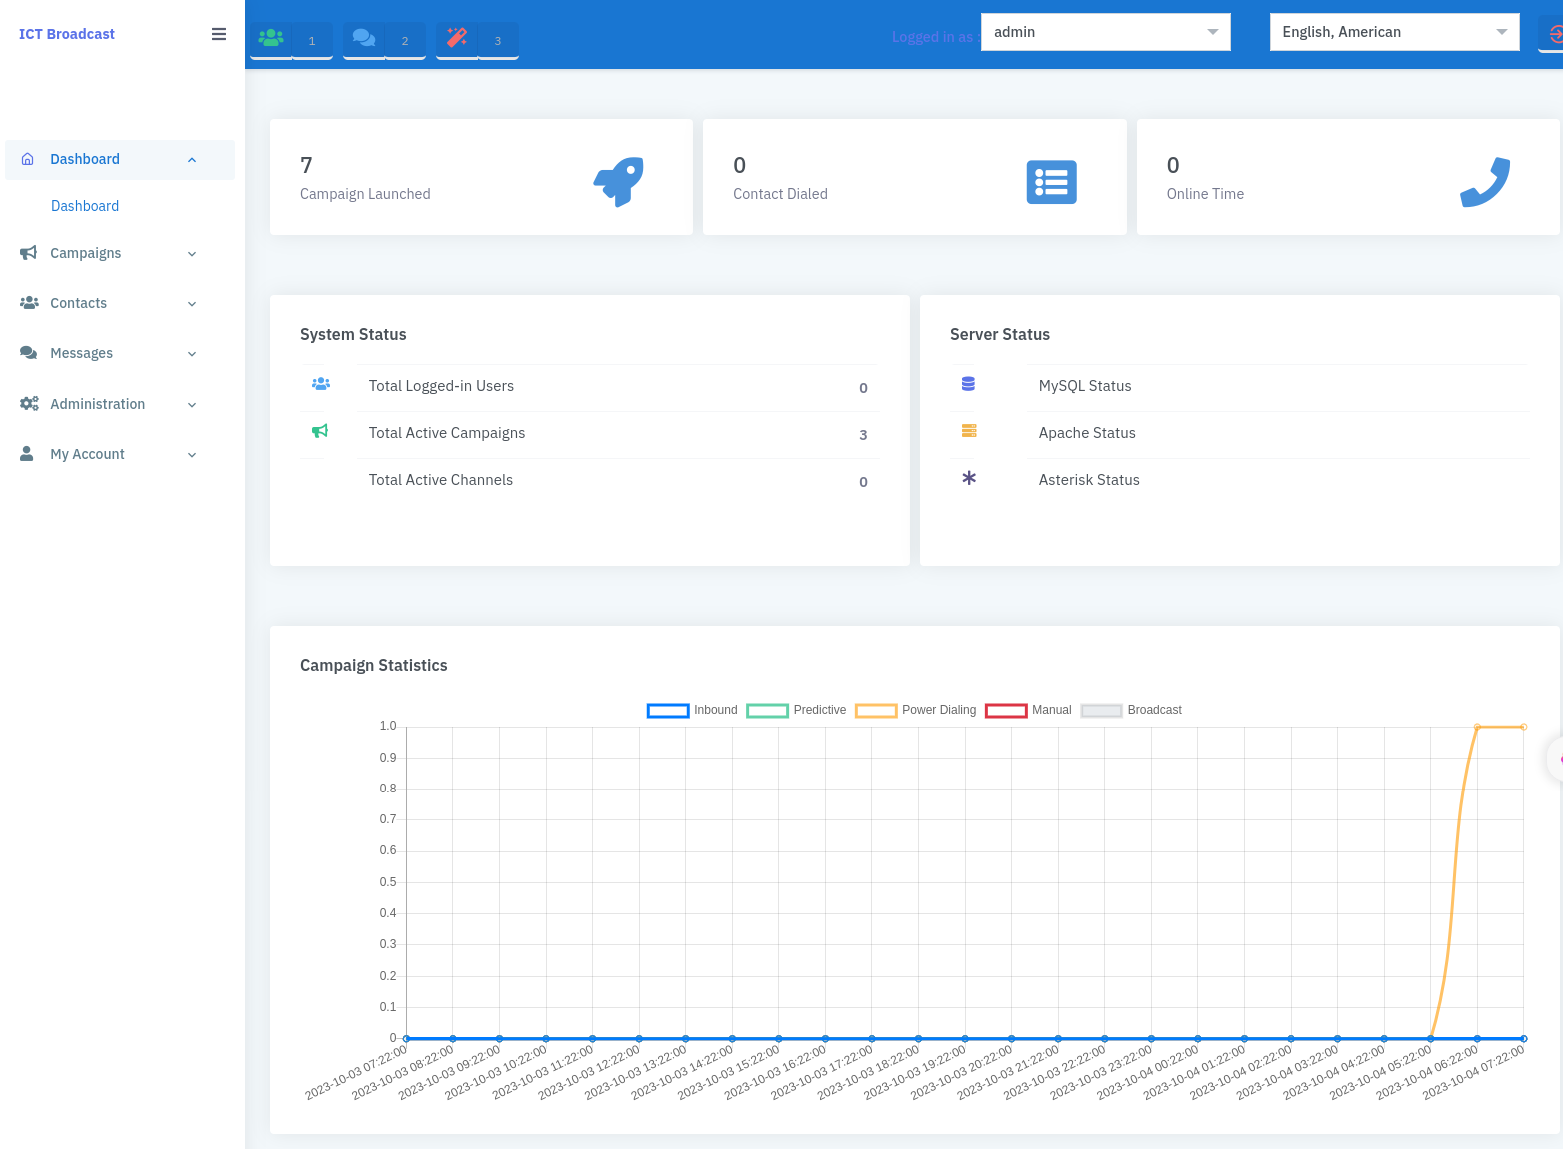Screen dimensions: 1563x1149
Task: Click the ICT Broadcast logo link
Action: [x=67, y=34]
